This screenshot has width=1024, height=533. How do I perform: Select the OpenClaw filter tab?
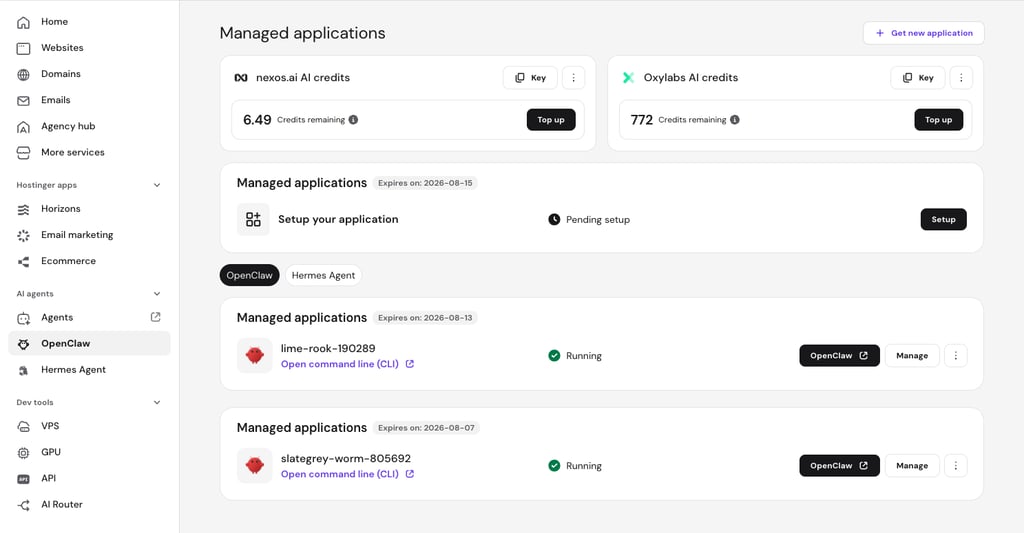[249, 275]
